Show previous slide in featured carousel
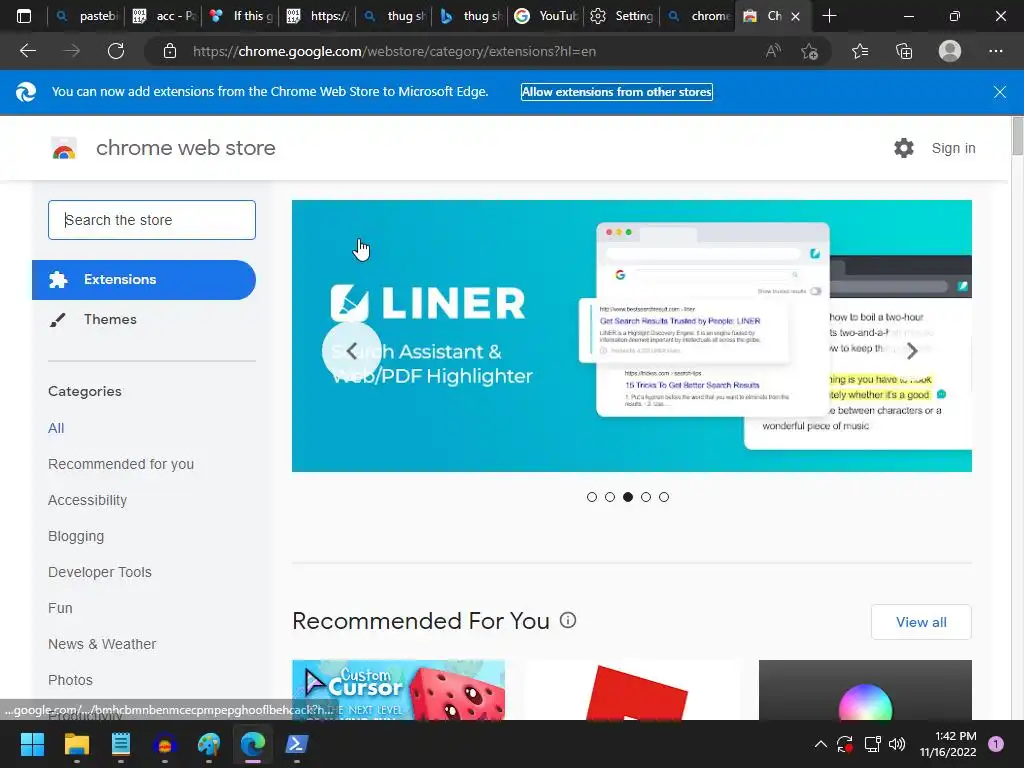The width and height of the screenshot is (1024, 768). click(x=351, y=351)
